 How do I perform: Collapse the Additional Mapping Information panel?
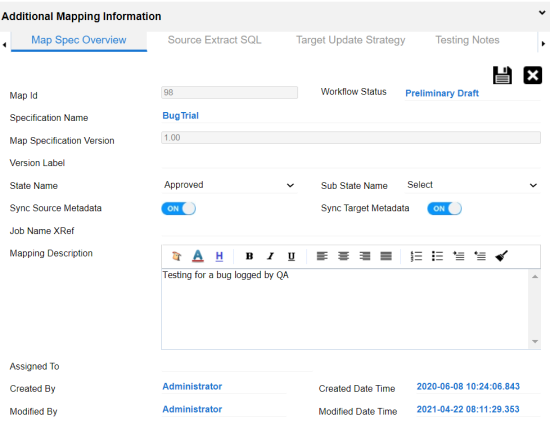coord(542,13)
